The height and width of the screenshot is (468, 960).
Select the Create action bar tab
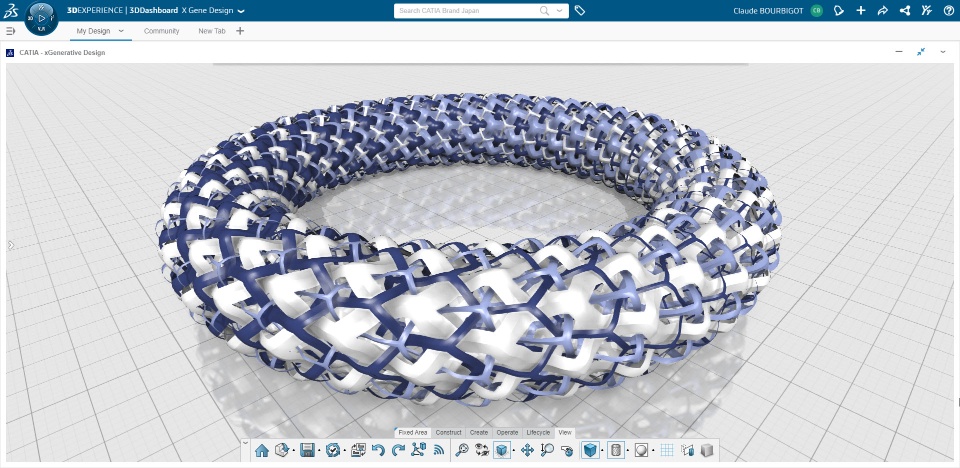coord(479,432)
